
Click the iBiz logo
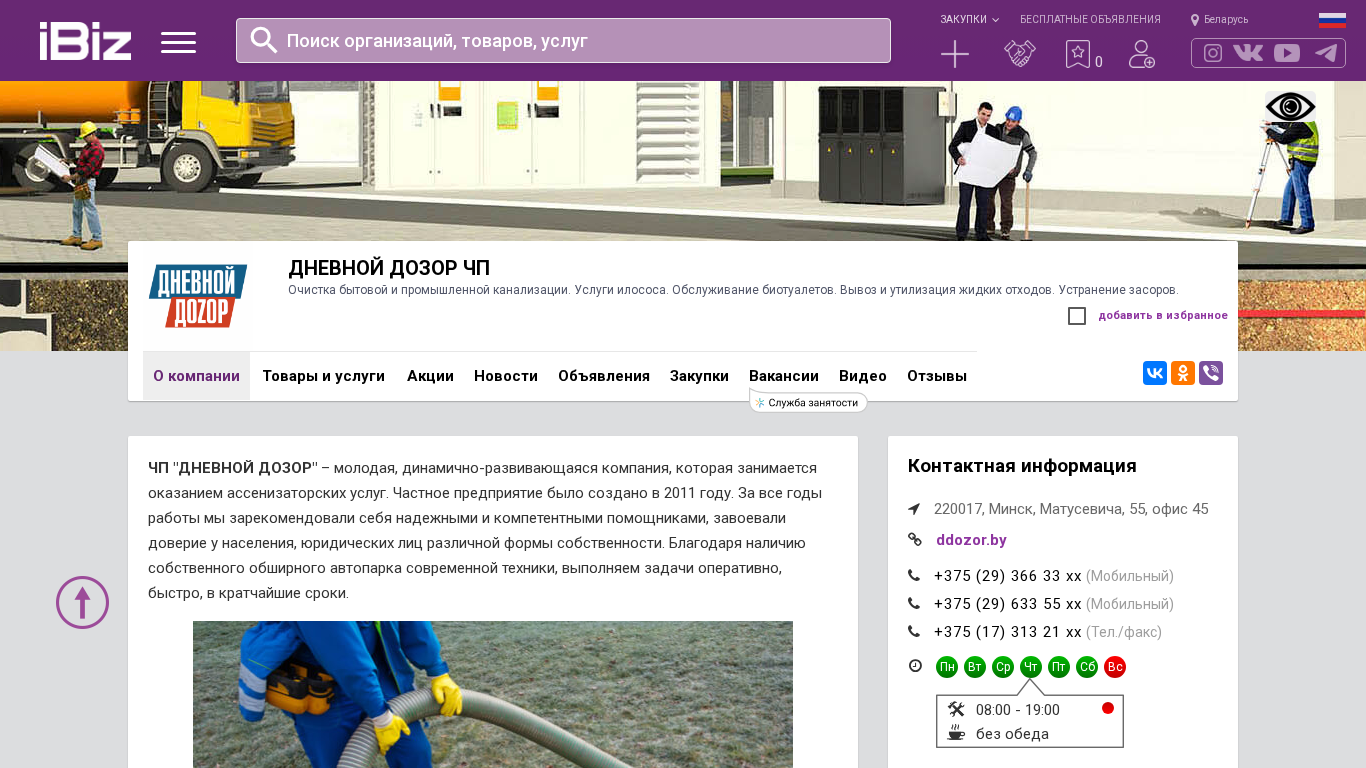pyautogui.click(x=85, y=41)
